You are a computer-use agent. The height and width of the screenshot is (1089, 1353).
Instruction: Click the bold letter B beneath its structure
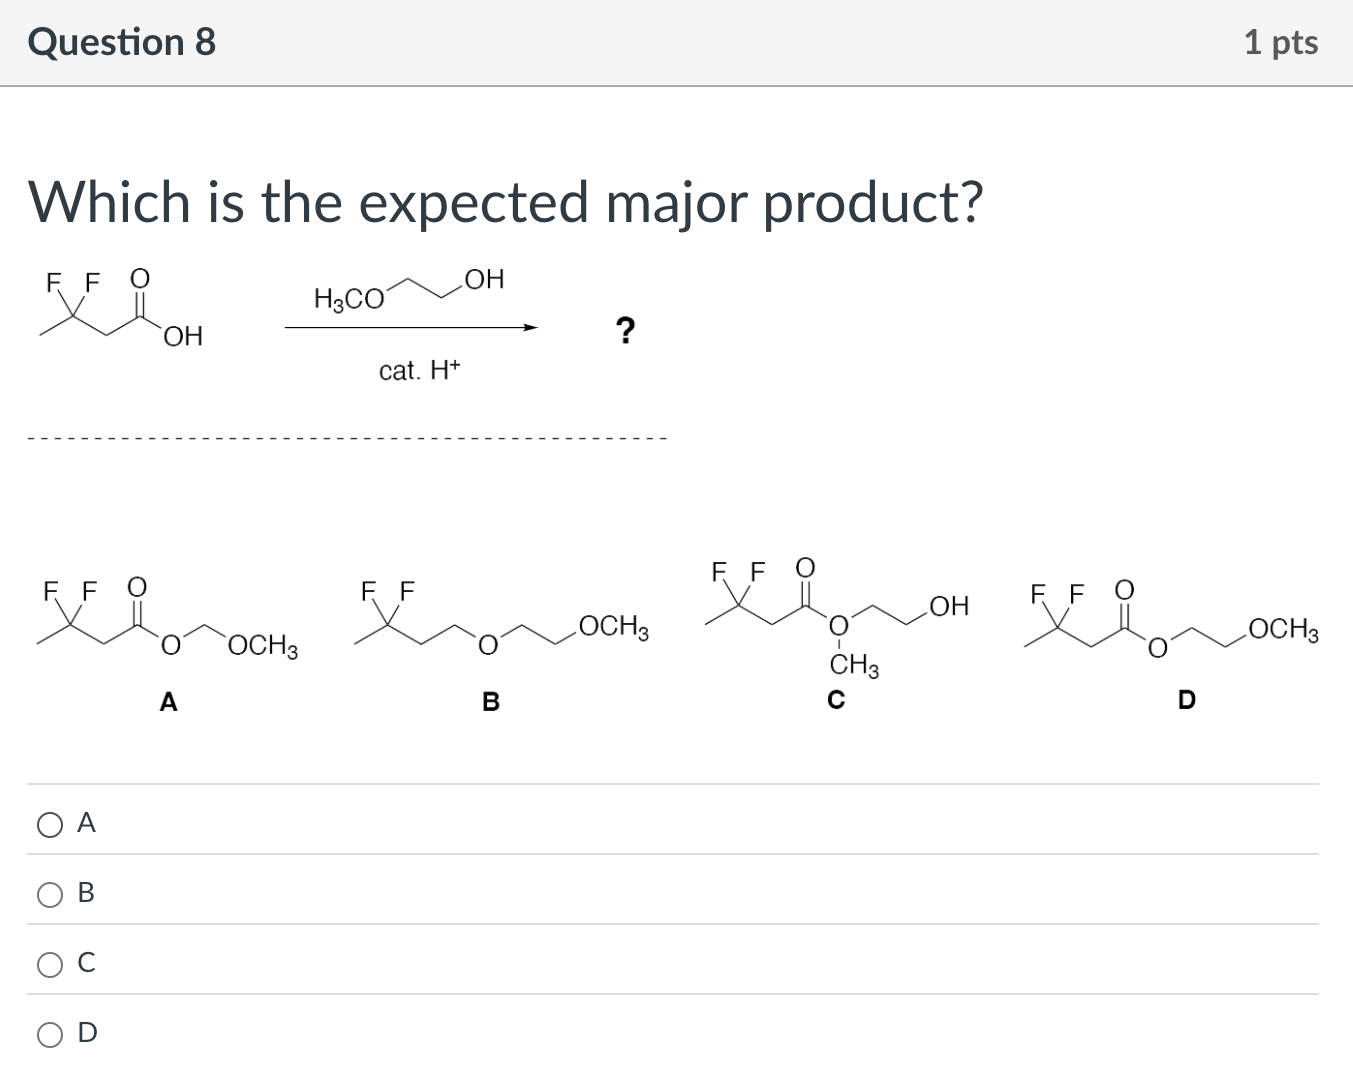click(x=490, y=703)
